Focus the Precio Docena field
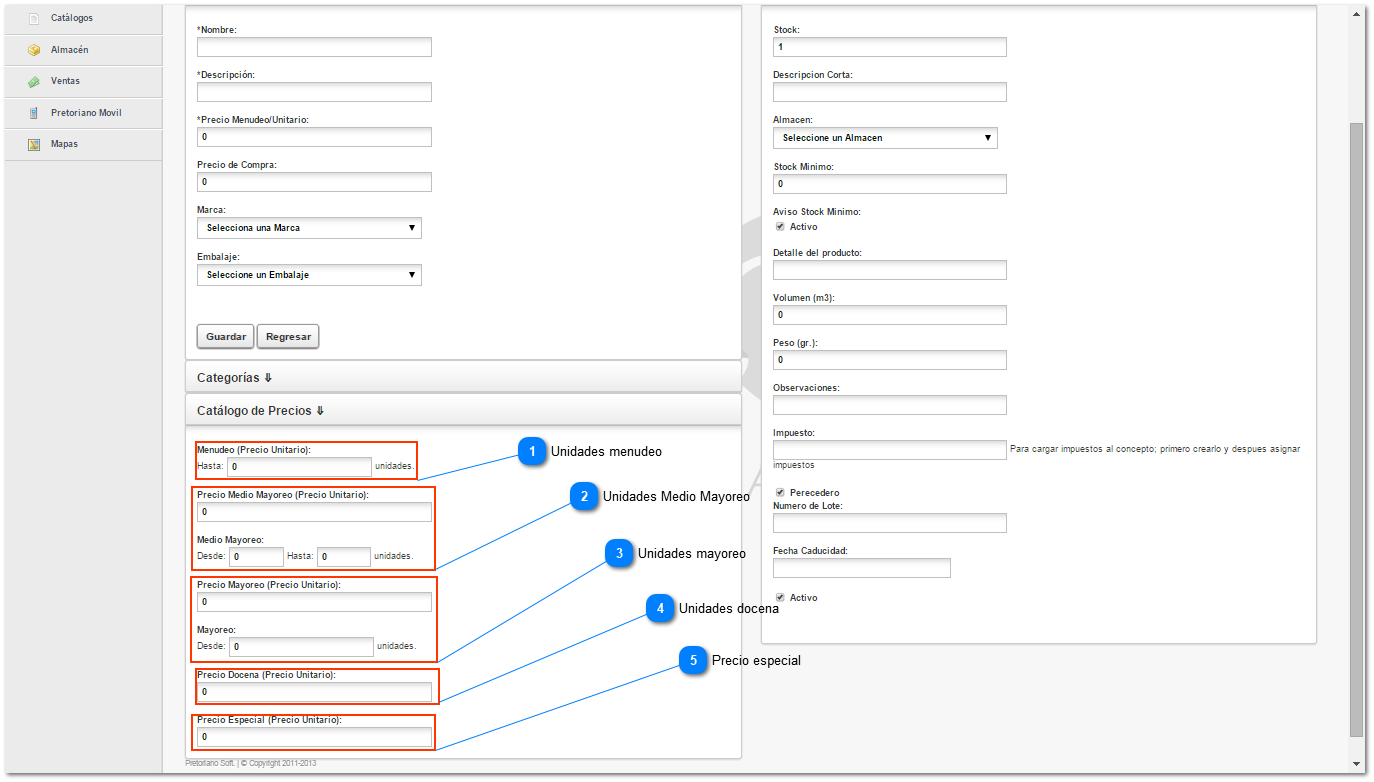1374x782 pixels. [x=314, y=692]
